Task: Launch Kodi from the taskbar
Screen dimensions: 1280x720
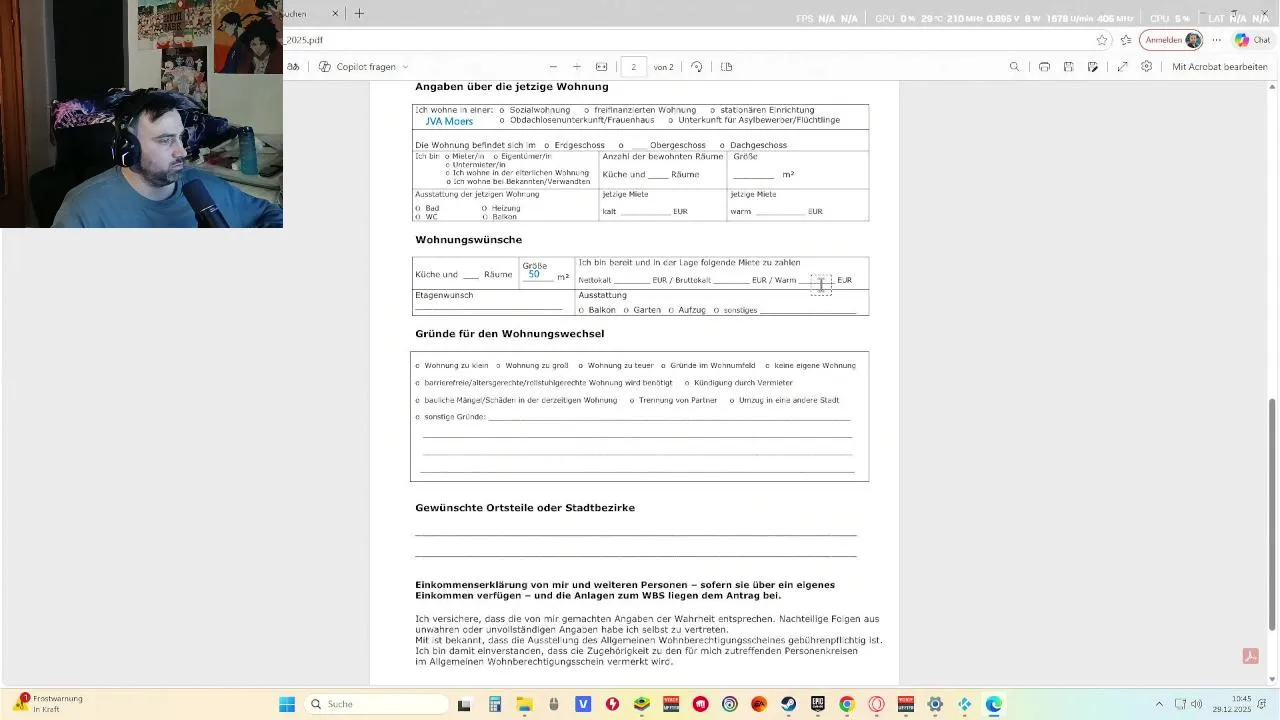Action: coord(964,704)
